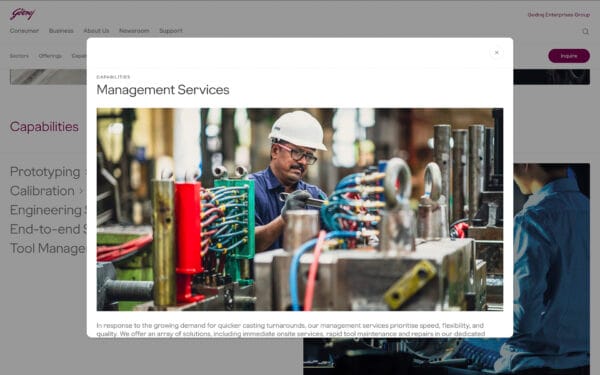Open the Tool Management capability item

tap(48, 248)
